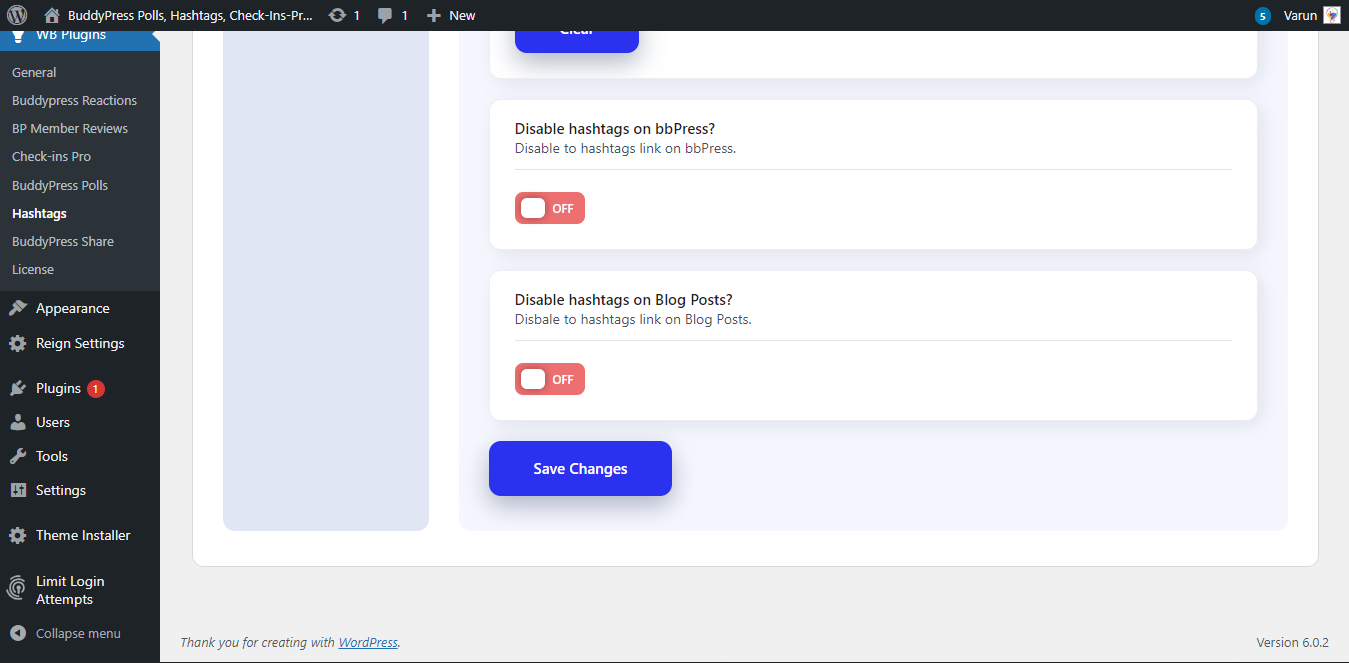Open the comments bubble icon
The width and height of the screenshot is (1349, 663).
click(385, 15)
